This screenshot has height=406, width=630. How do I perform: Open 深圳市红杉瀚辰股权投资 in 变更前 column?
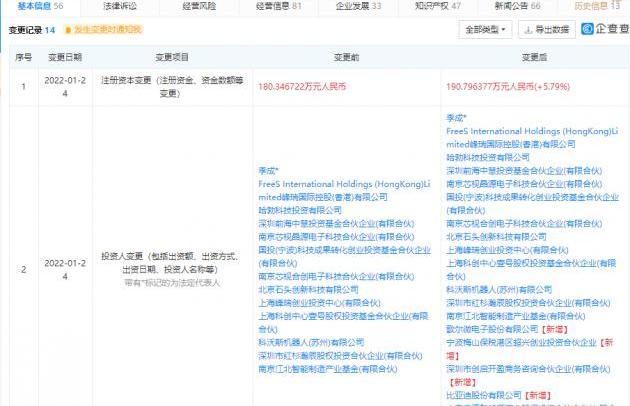(340, 356)
